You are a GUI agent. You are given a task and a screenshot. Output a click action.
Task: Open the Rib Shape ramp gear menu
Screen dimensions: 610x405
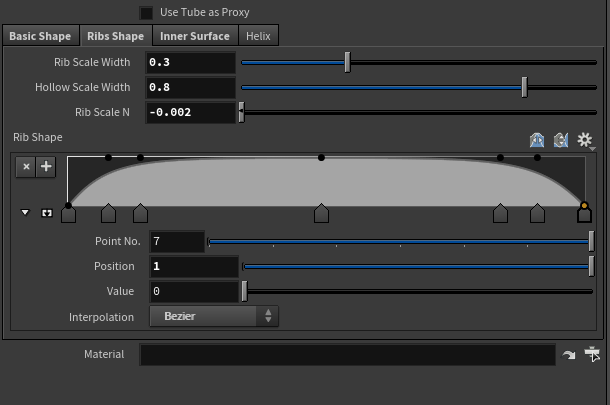pos(586,141)
